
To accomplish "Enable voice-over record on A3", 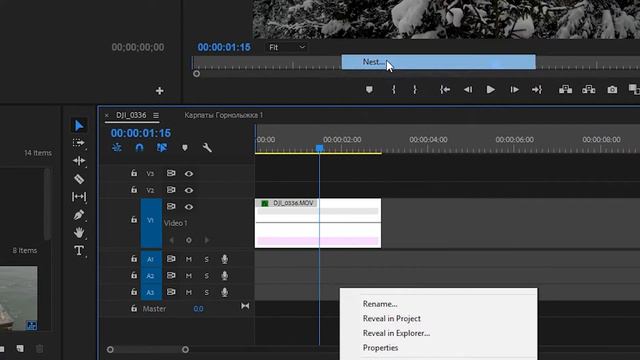I will click(x=224, y=292).
